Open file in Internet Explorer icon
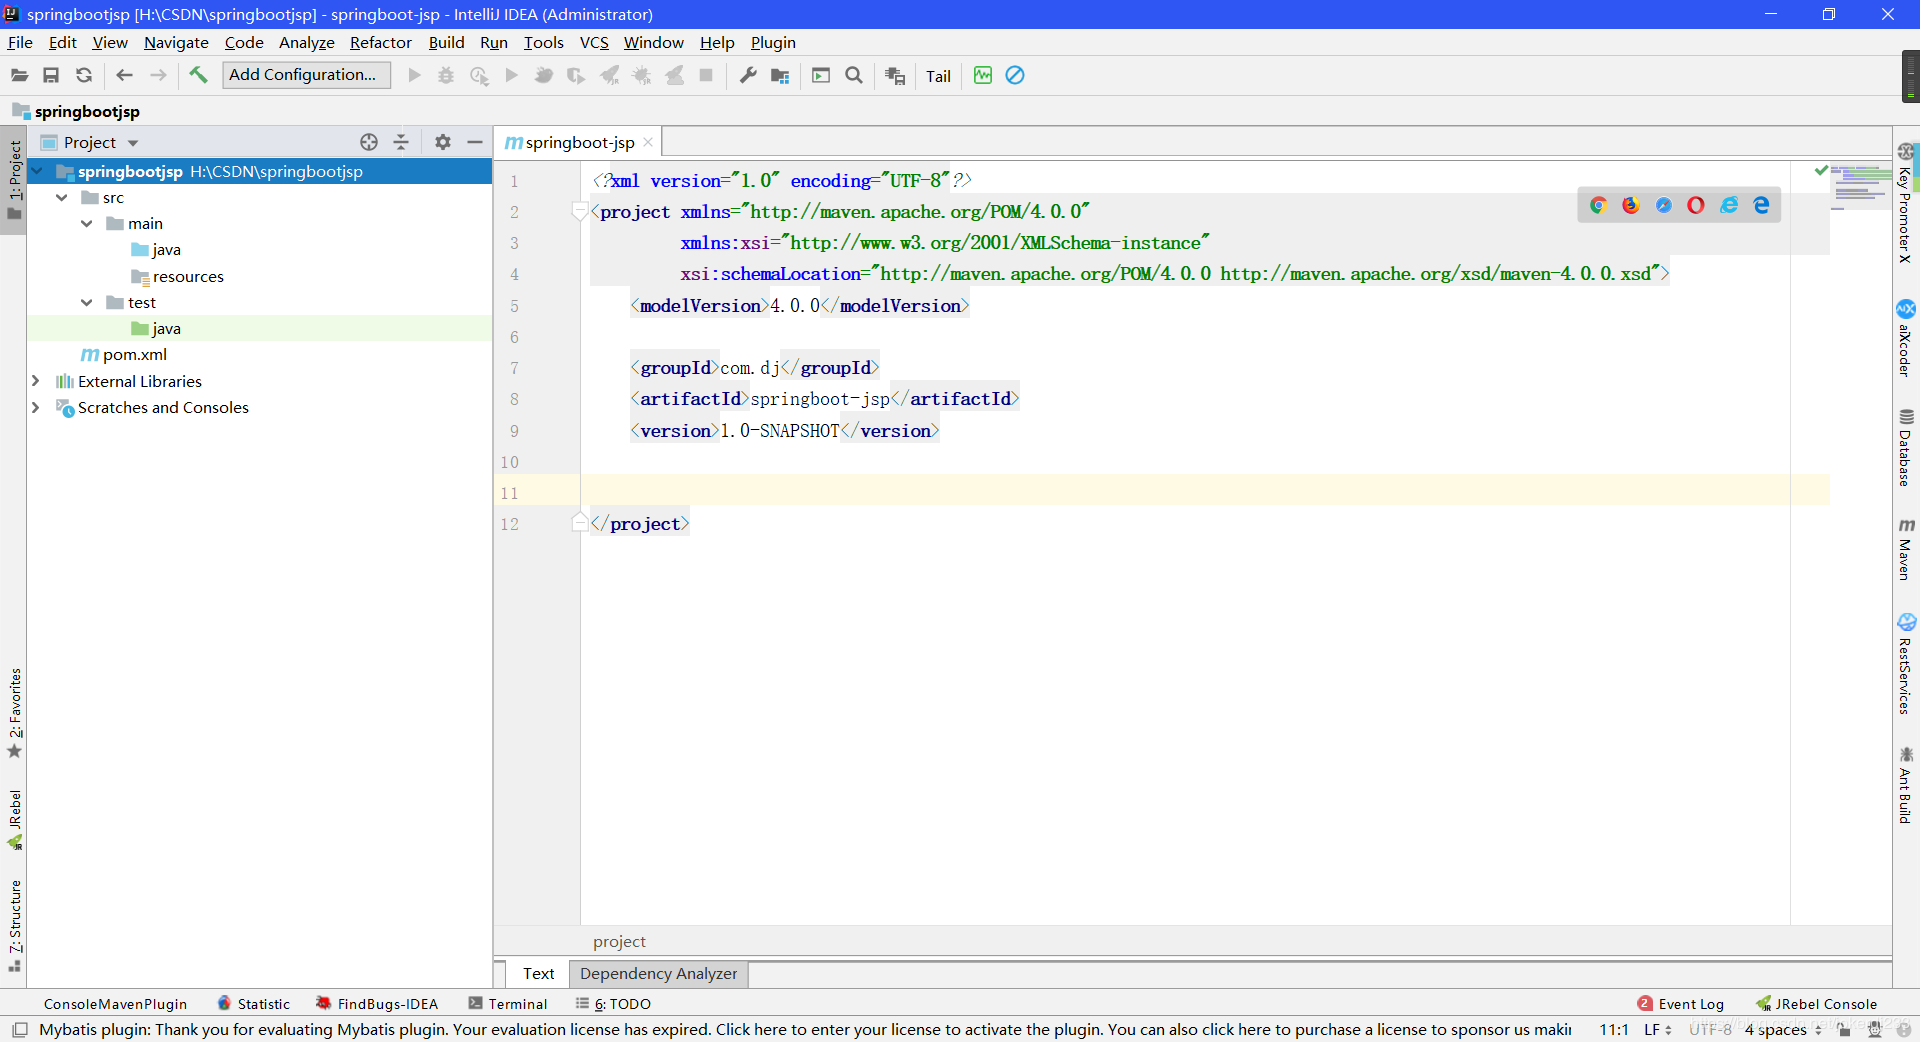The width and height of the screenshot is (1920, 1042). pos(1729,205)
